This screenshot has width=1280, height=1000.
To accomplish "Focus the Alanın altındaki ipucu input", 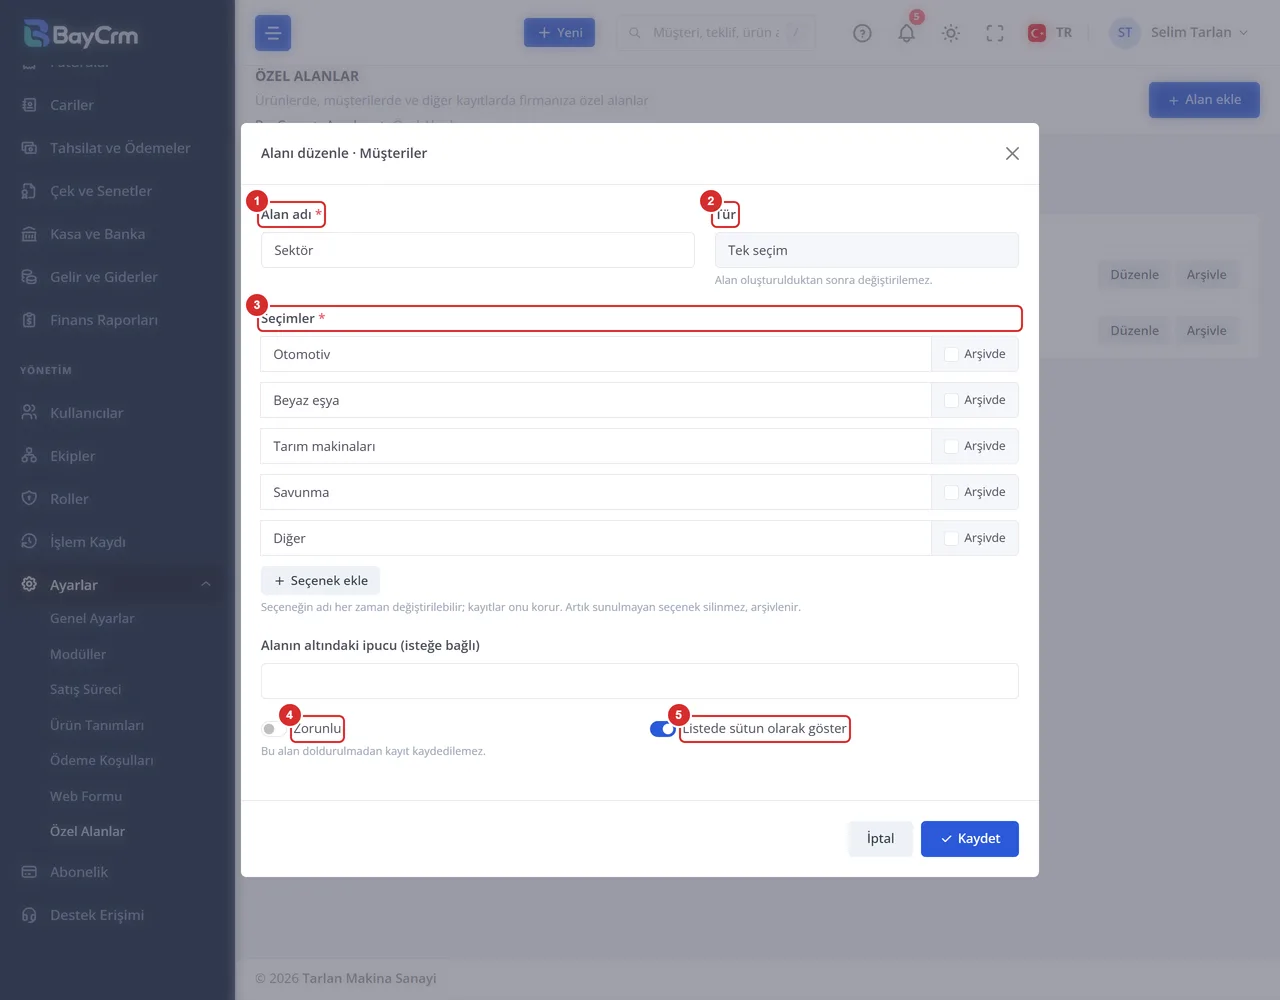I will coord(639,681).
